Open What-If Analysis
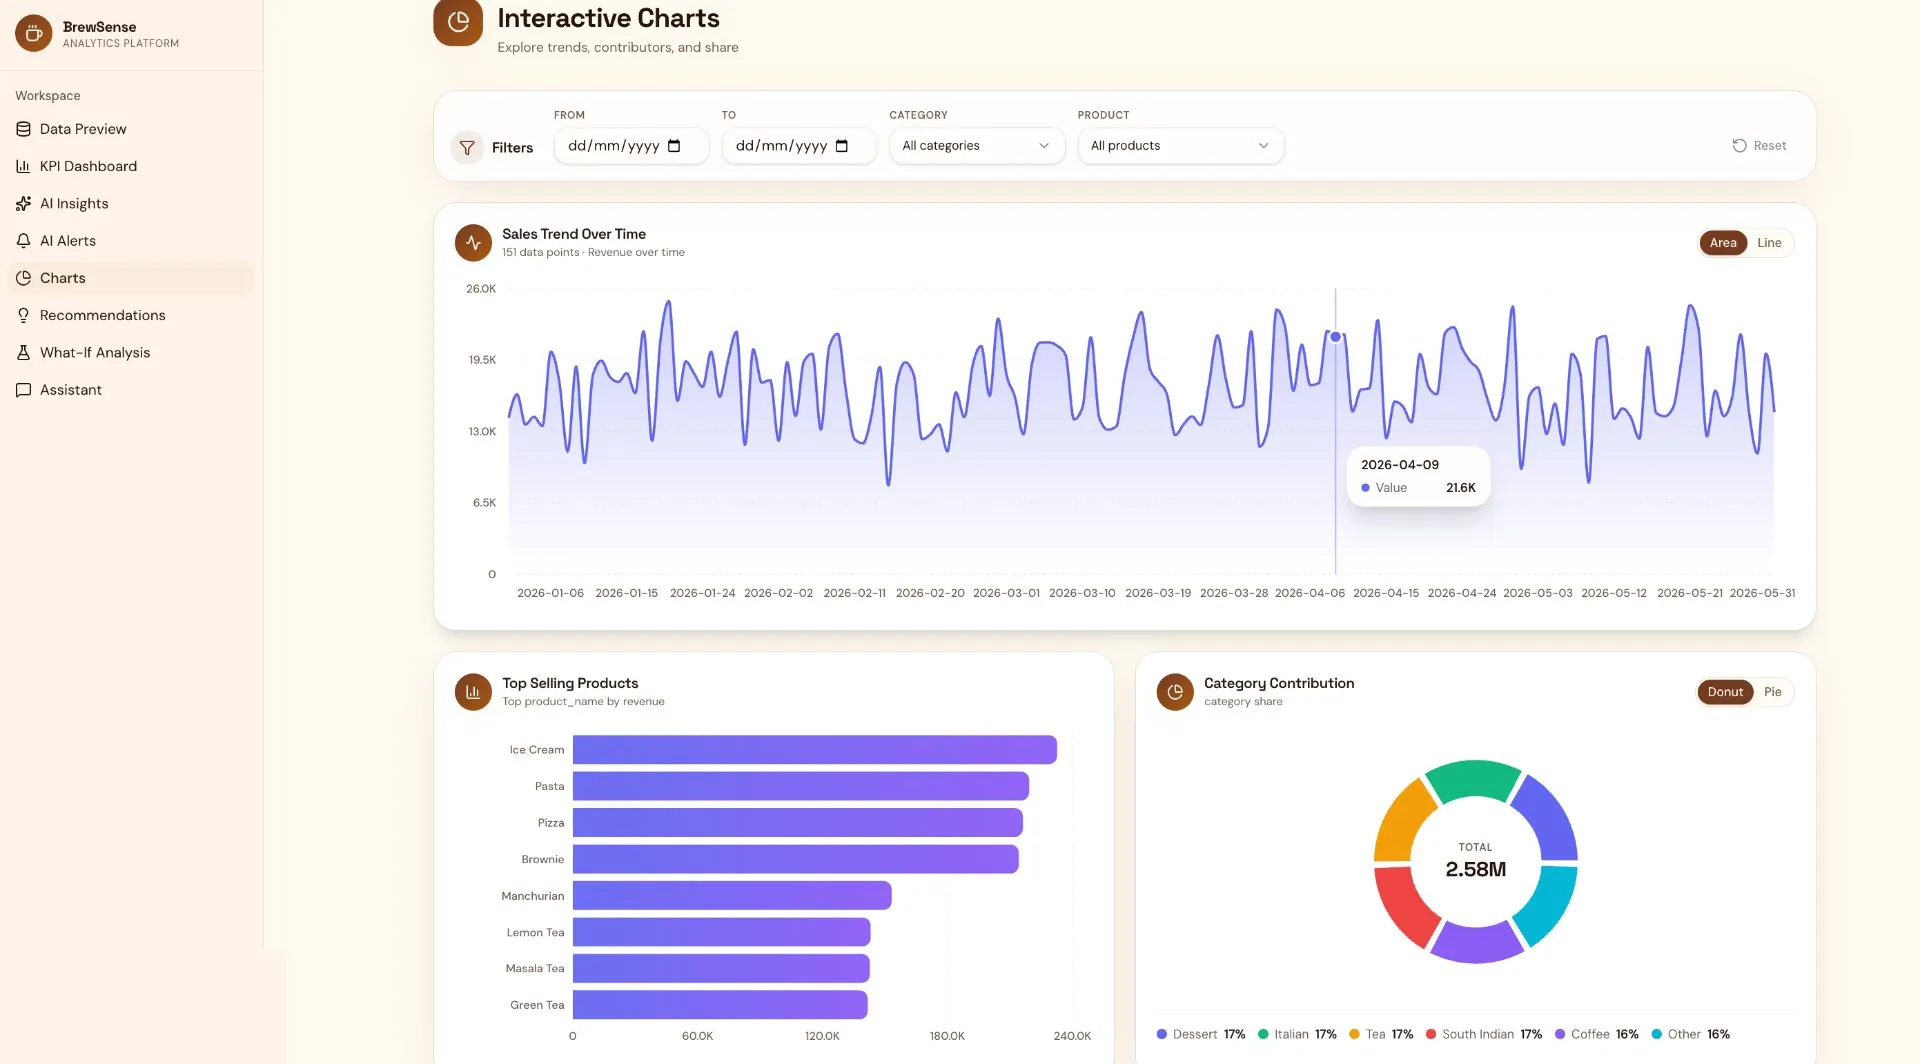1920x1064 pixels. [130, 352]
